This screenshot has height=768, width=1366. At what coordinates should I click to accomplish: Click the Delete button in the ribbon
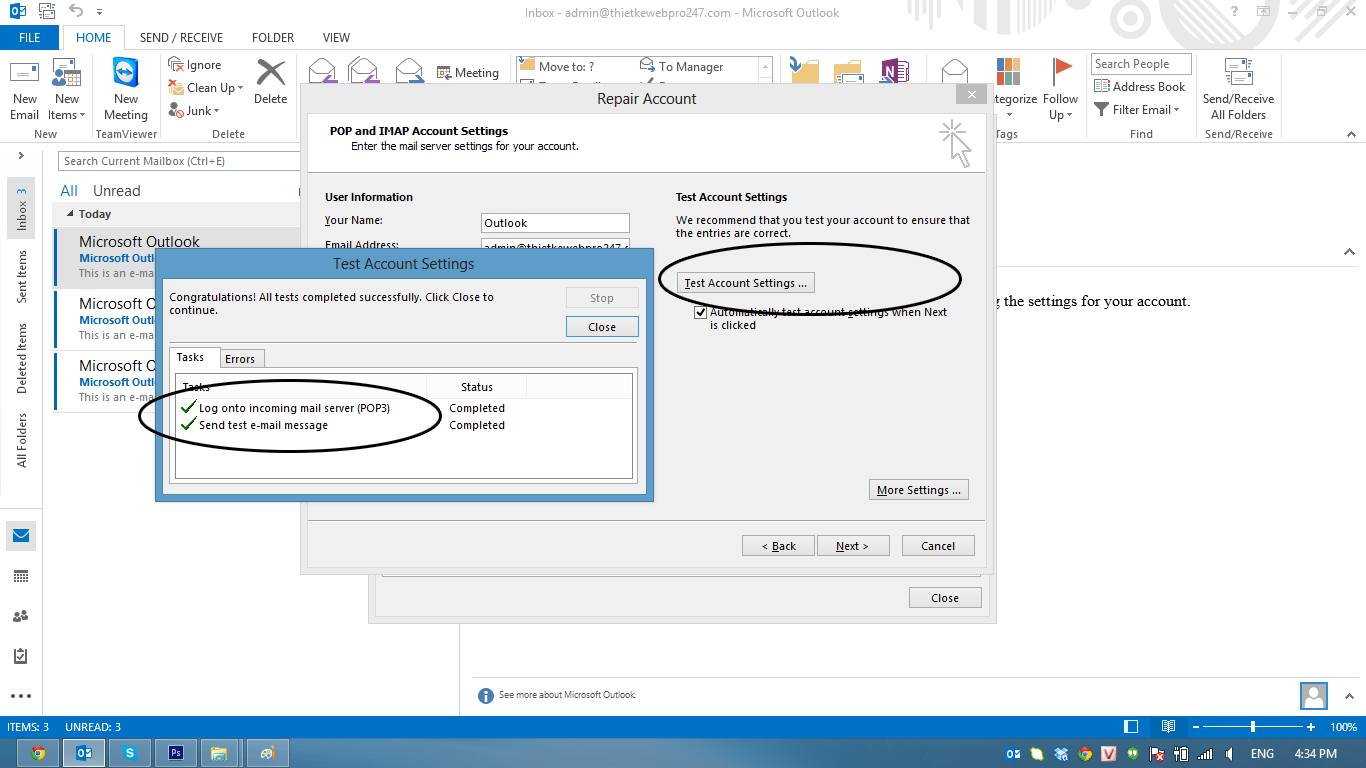coord(270,82)
